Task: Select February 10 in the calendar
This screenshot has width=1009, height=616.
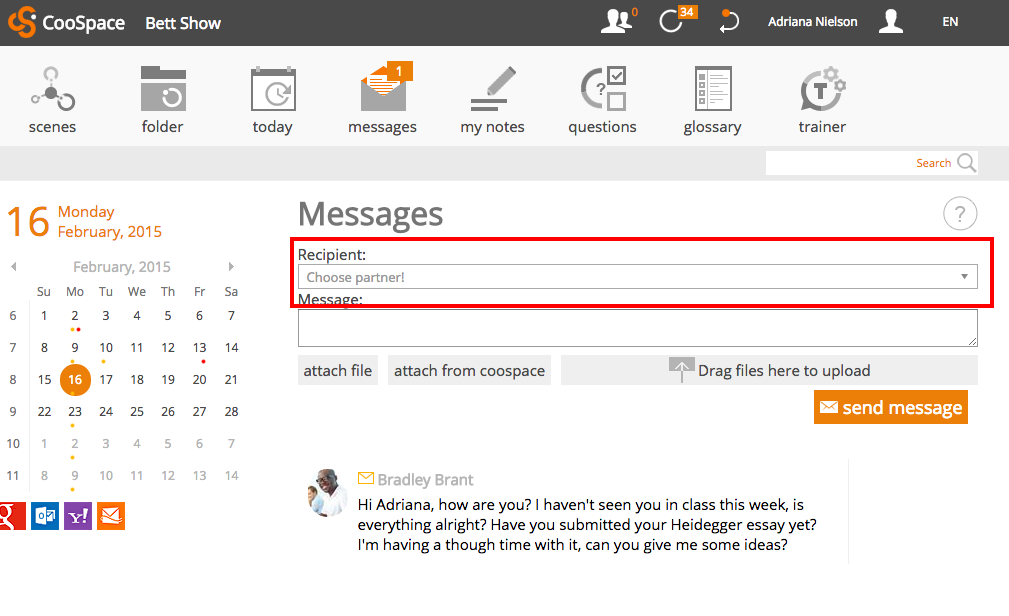Action: [106, 348]
